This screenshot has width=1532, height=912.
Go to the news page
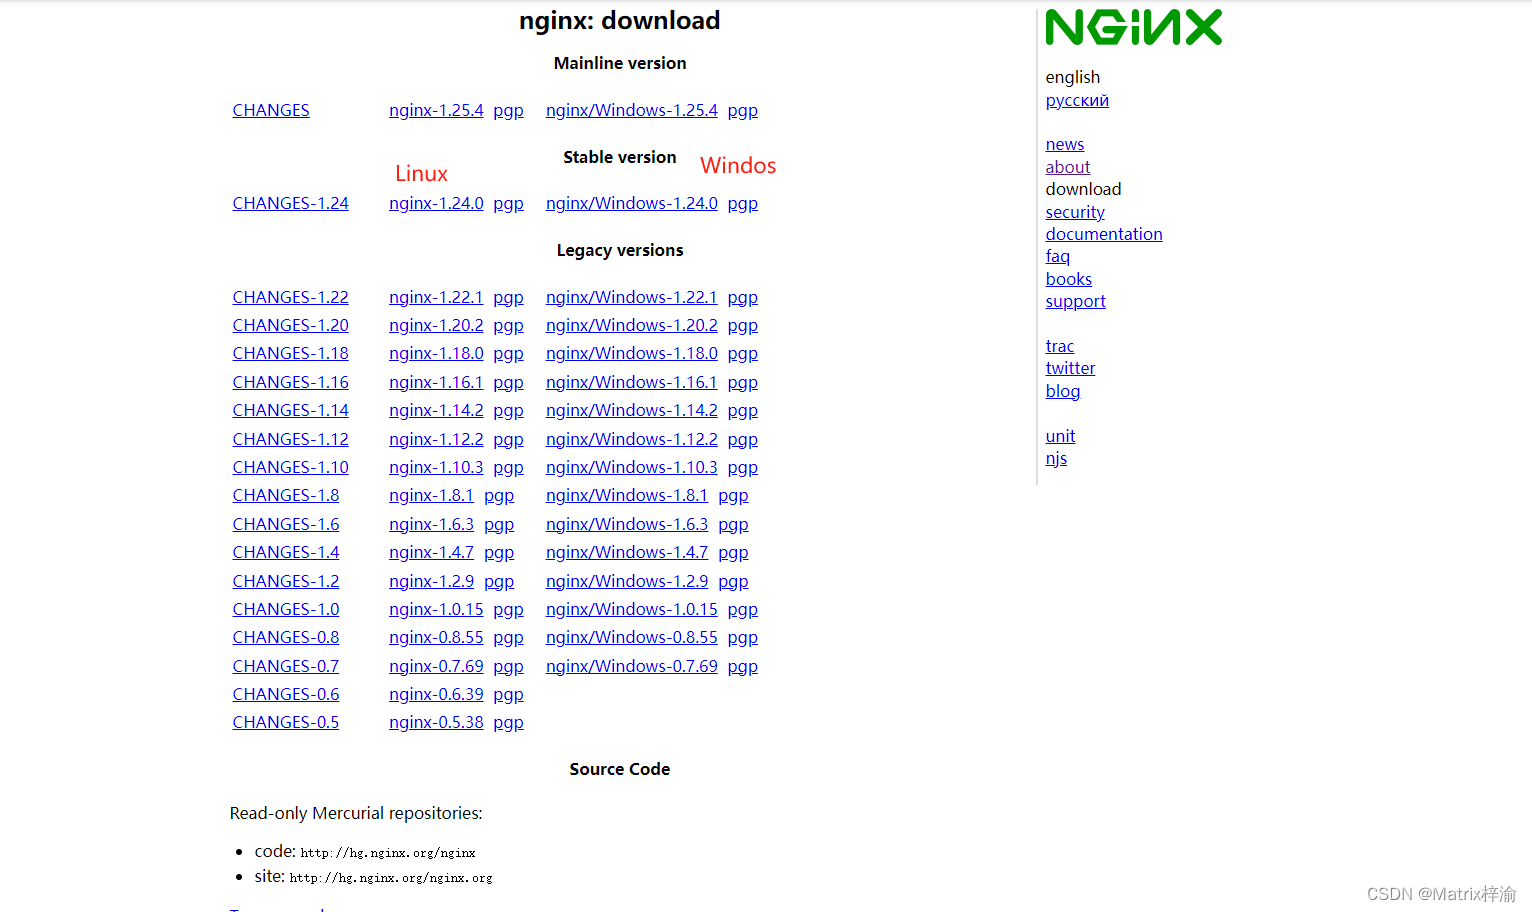tap(1065, 145)
